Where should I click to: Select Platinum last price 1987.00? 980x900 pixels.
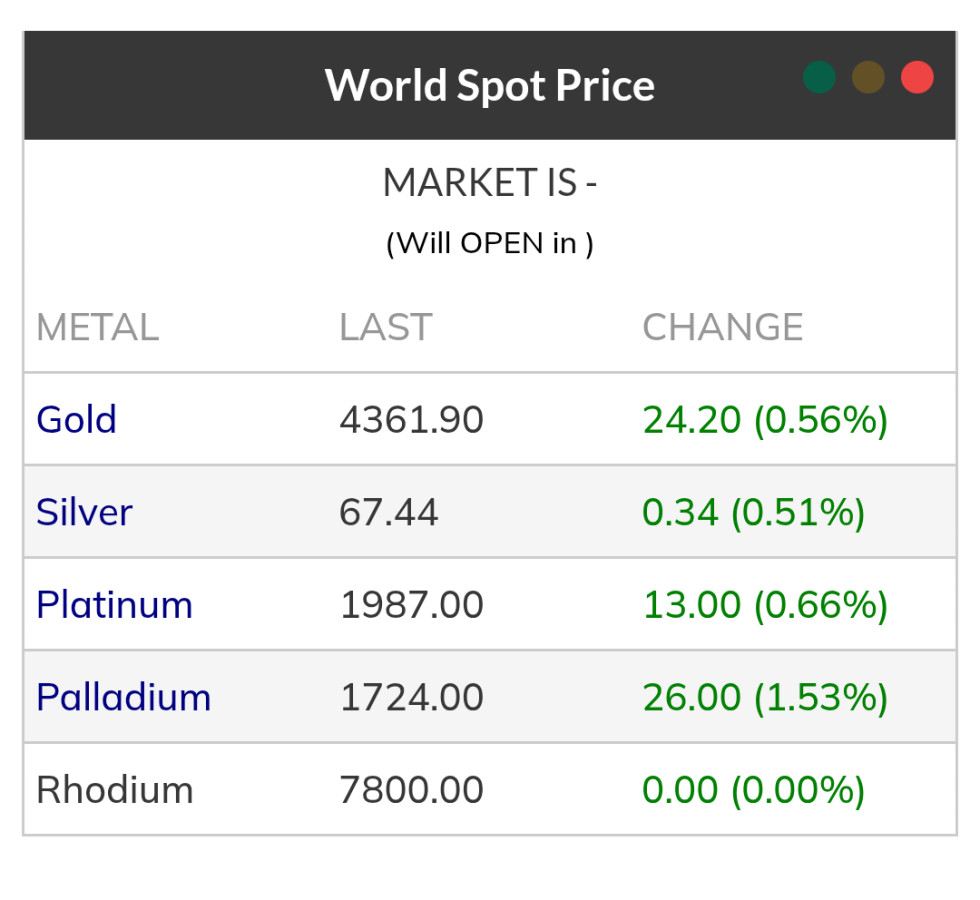pyautogui.click(x=411, y=605)
